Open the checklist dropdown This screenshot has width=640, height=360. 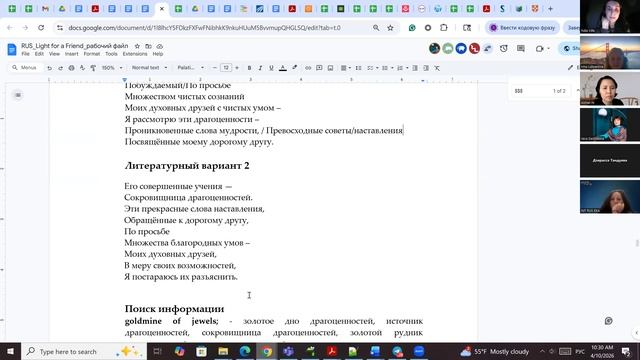click(x=372, y=68)
